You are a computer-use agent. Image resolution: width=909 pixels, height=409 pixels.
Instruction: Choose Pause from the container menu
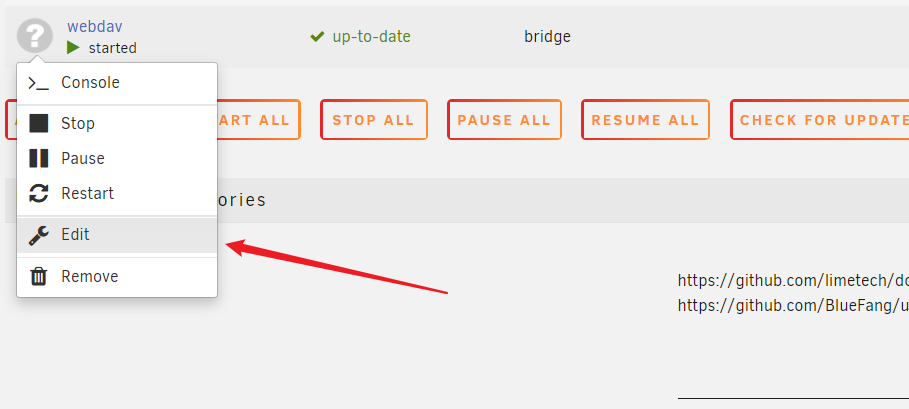pos(82,158)
